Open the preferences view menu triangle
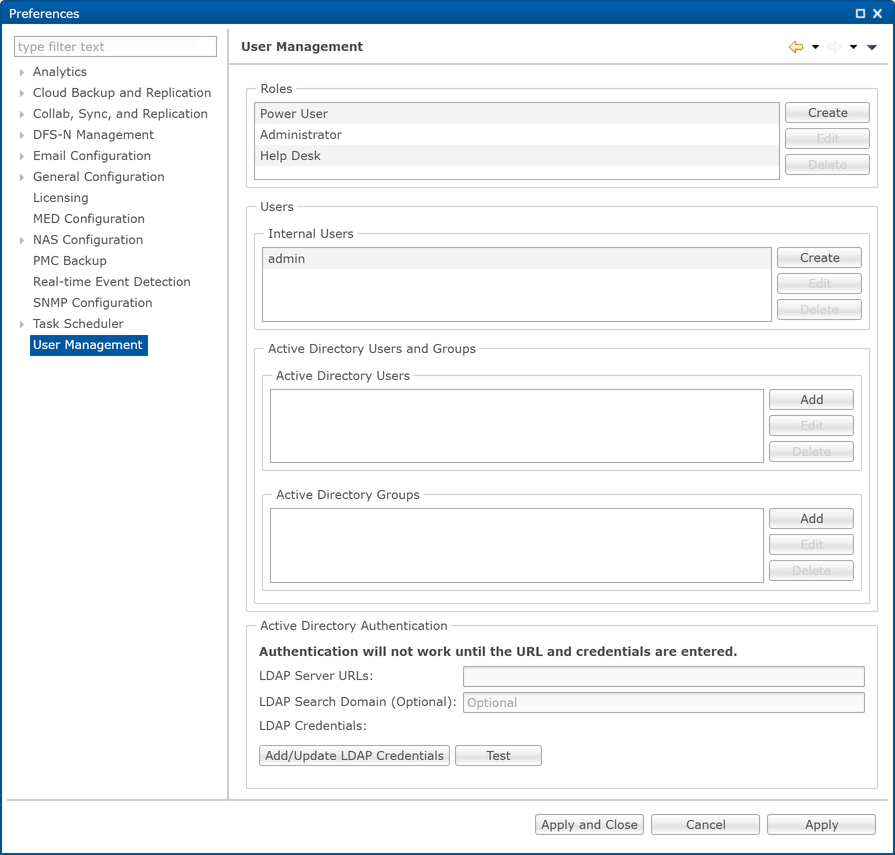This screenshot has width=895, height=855. (871, 47)
